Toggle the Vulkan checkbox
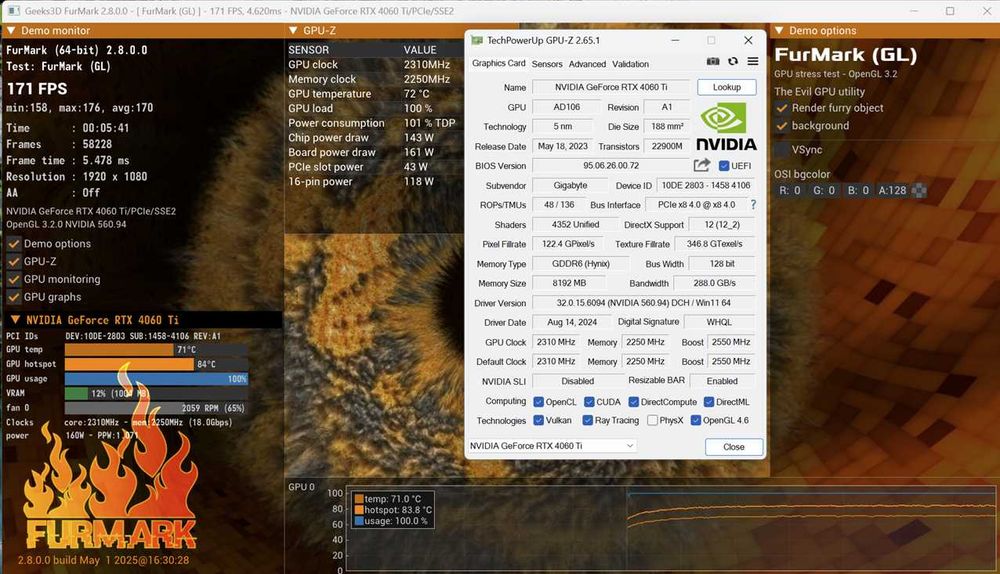1000x574 pixels. [538, 420]
